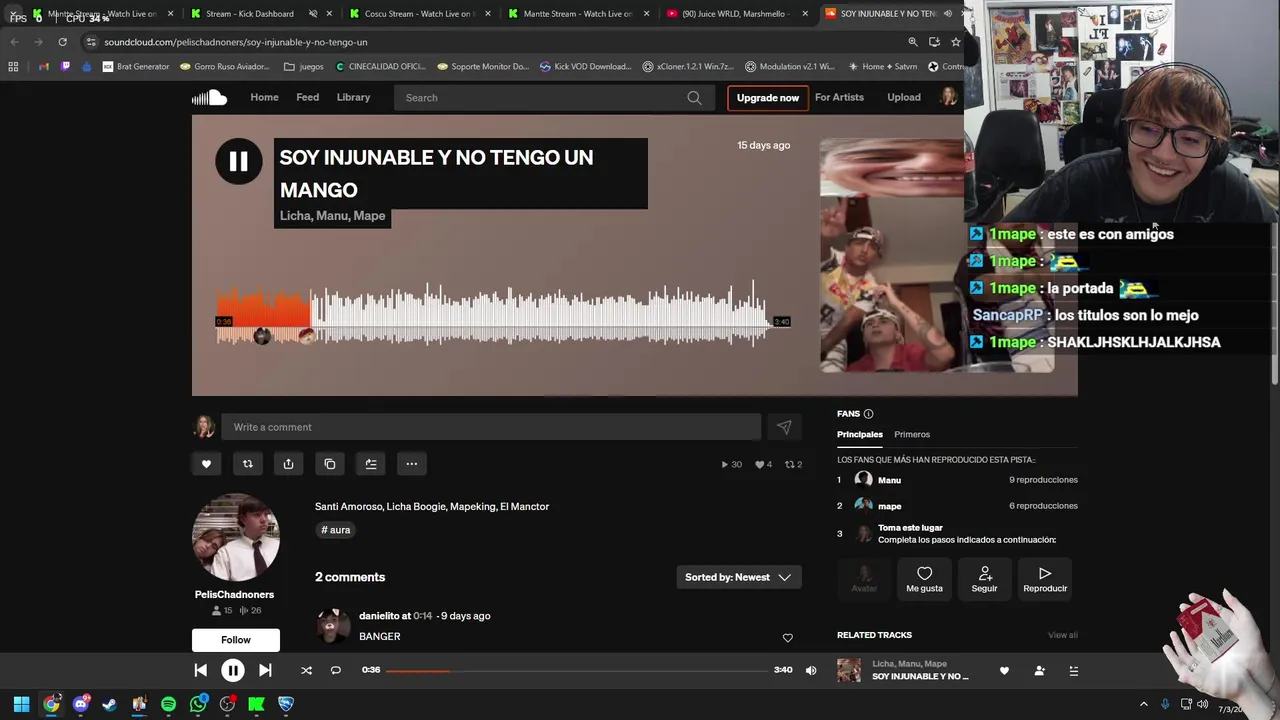Repost the track with the repost icon

[247, 464]
